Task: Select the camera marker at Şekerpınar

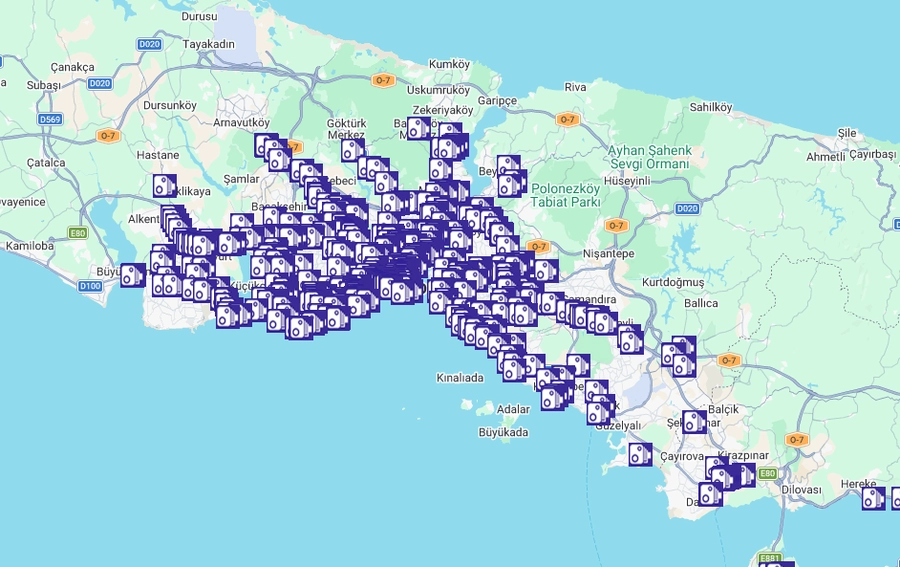Action: tap(694, 421)
